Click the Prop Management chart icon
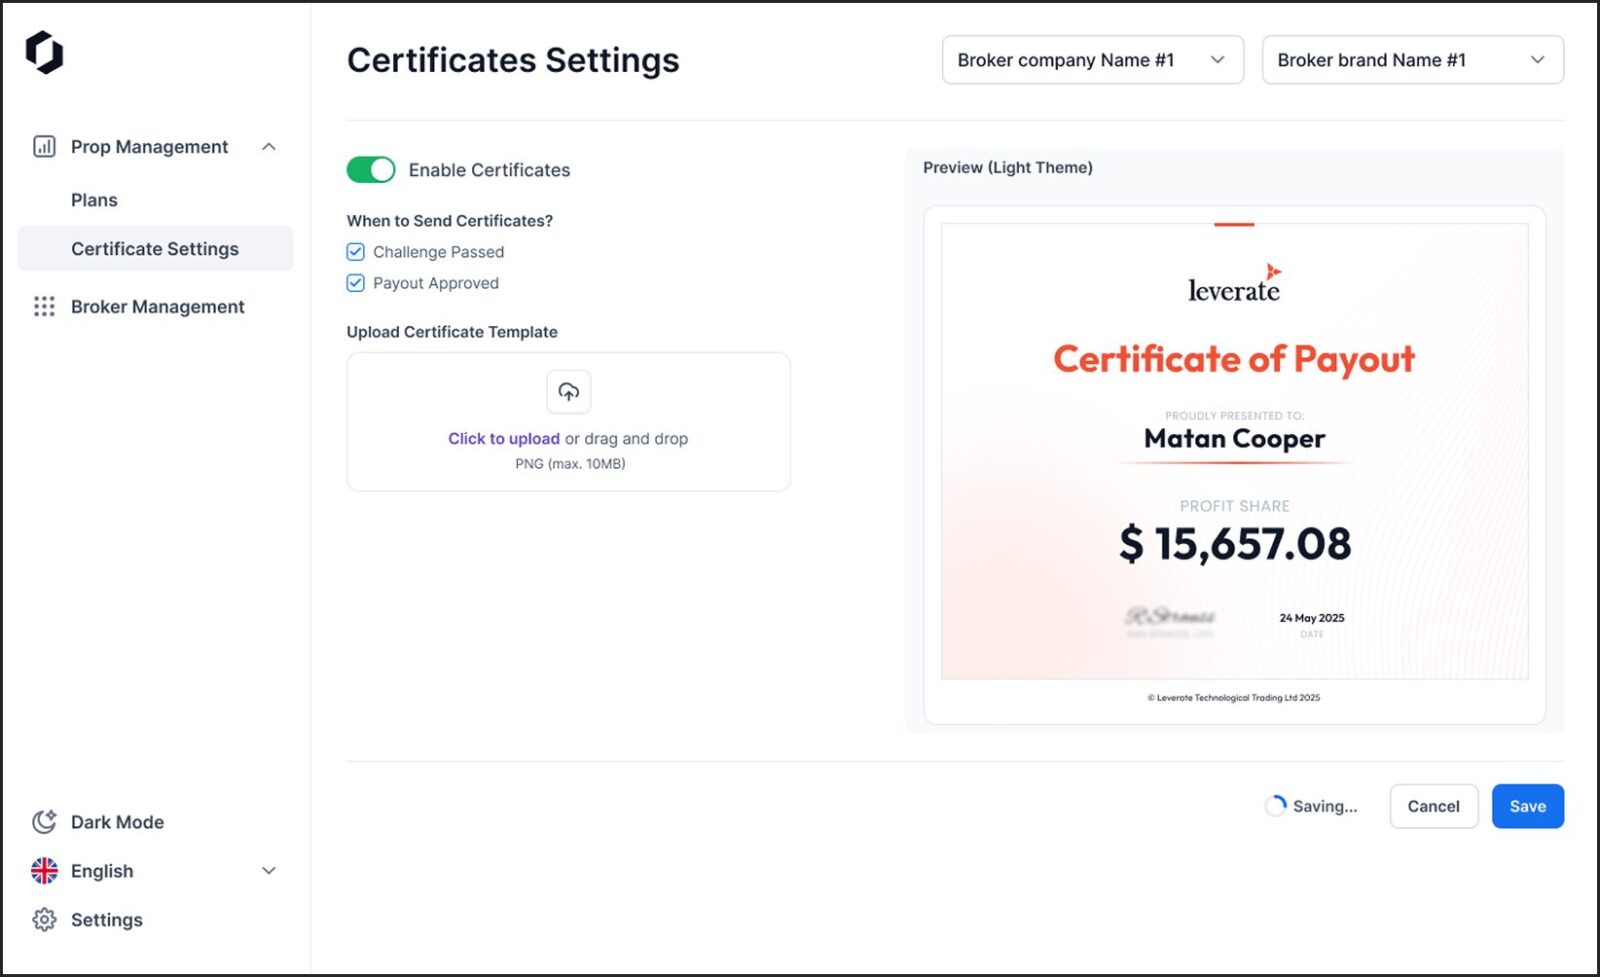 pyautogui.click(x=44, y=147)
